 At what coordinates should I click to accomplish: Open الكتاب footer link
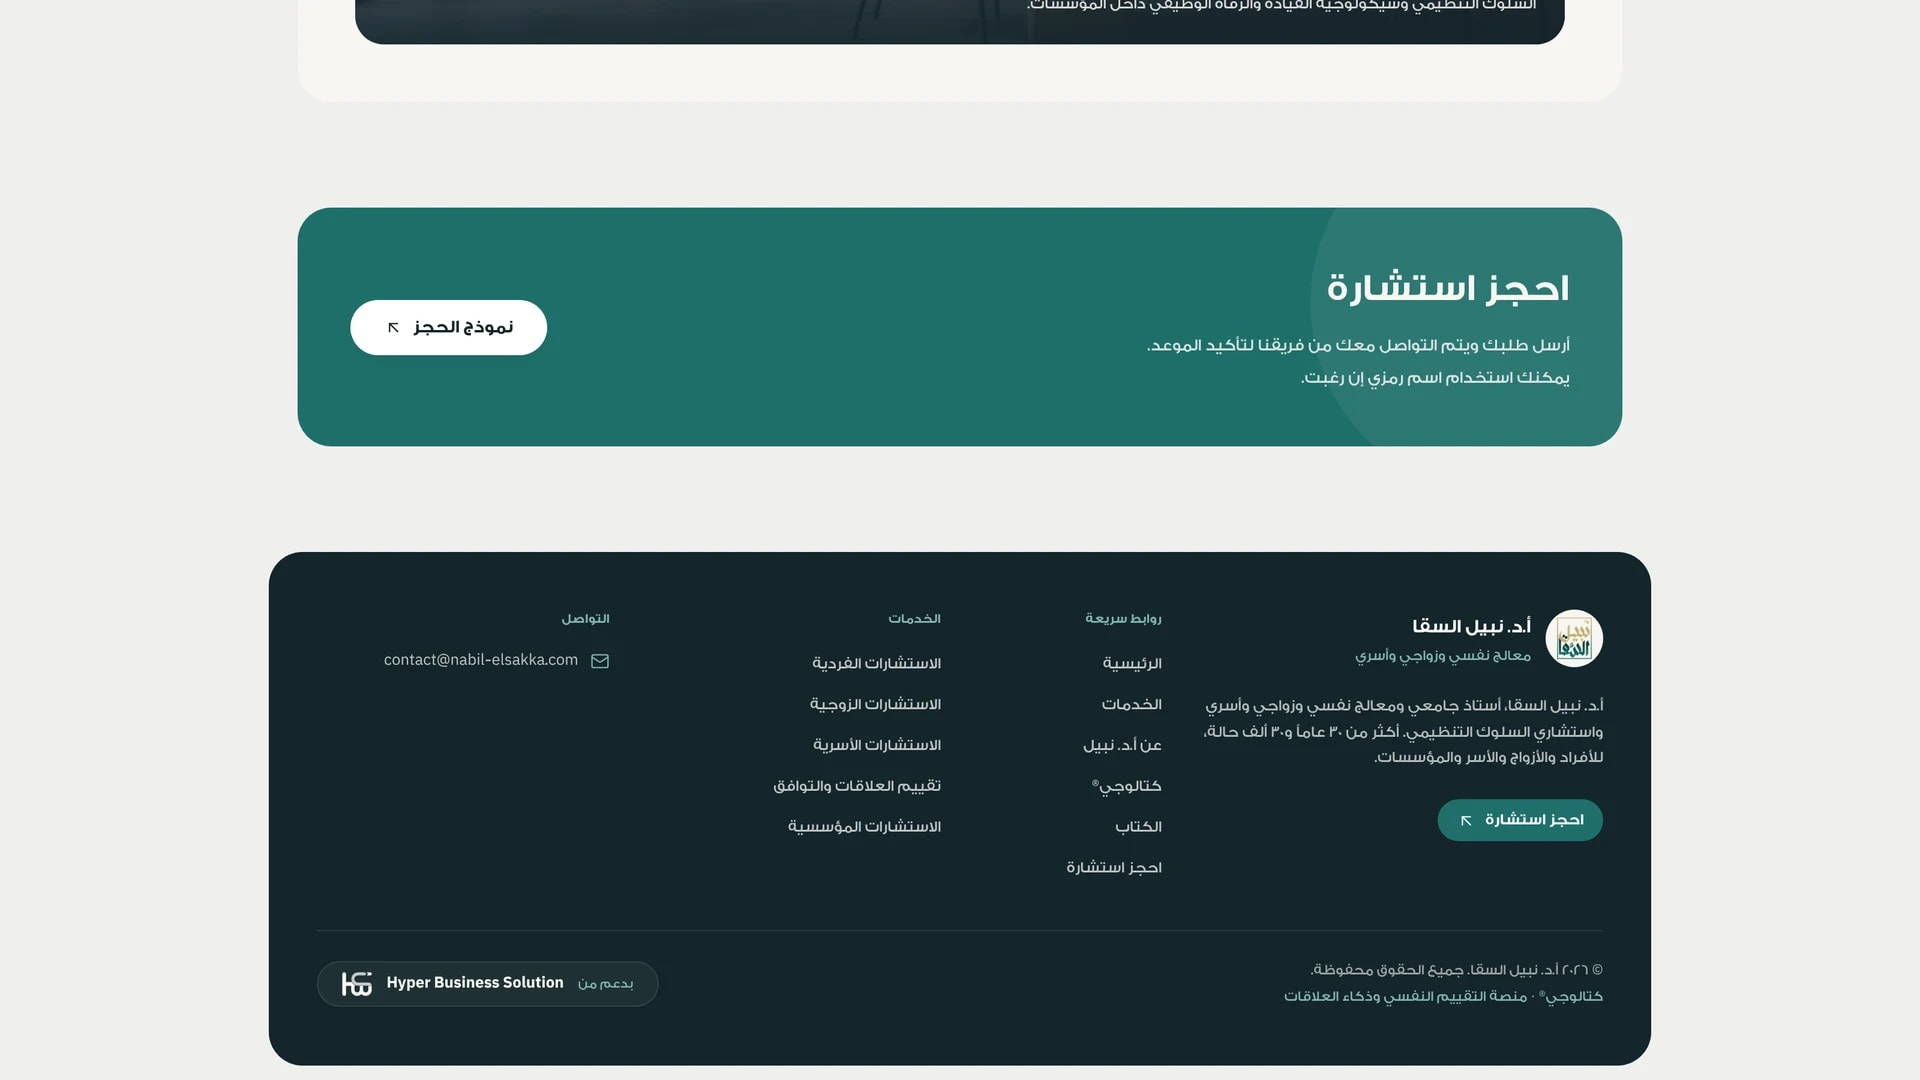pyautogui.click(x=1138, y=827)
